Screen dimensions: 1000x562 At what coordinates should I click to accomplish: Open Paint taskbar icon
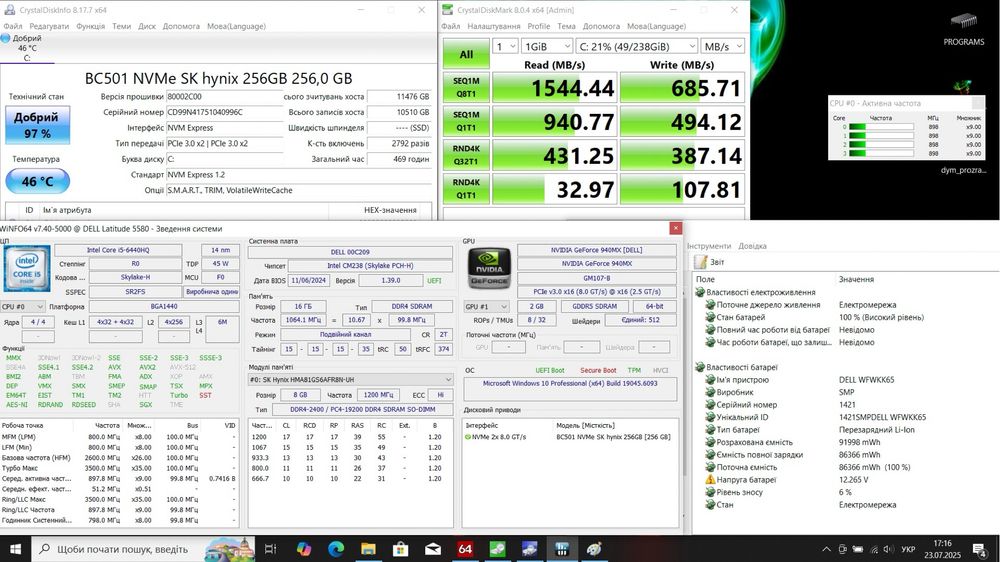(x=594, y=549)
